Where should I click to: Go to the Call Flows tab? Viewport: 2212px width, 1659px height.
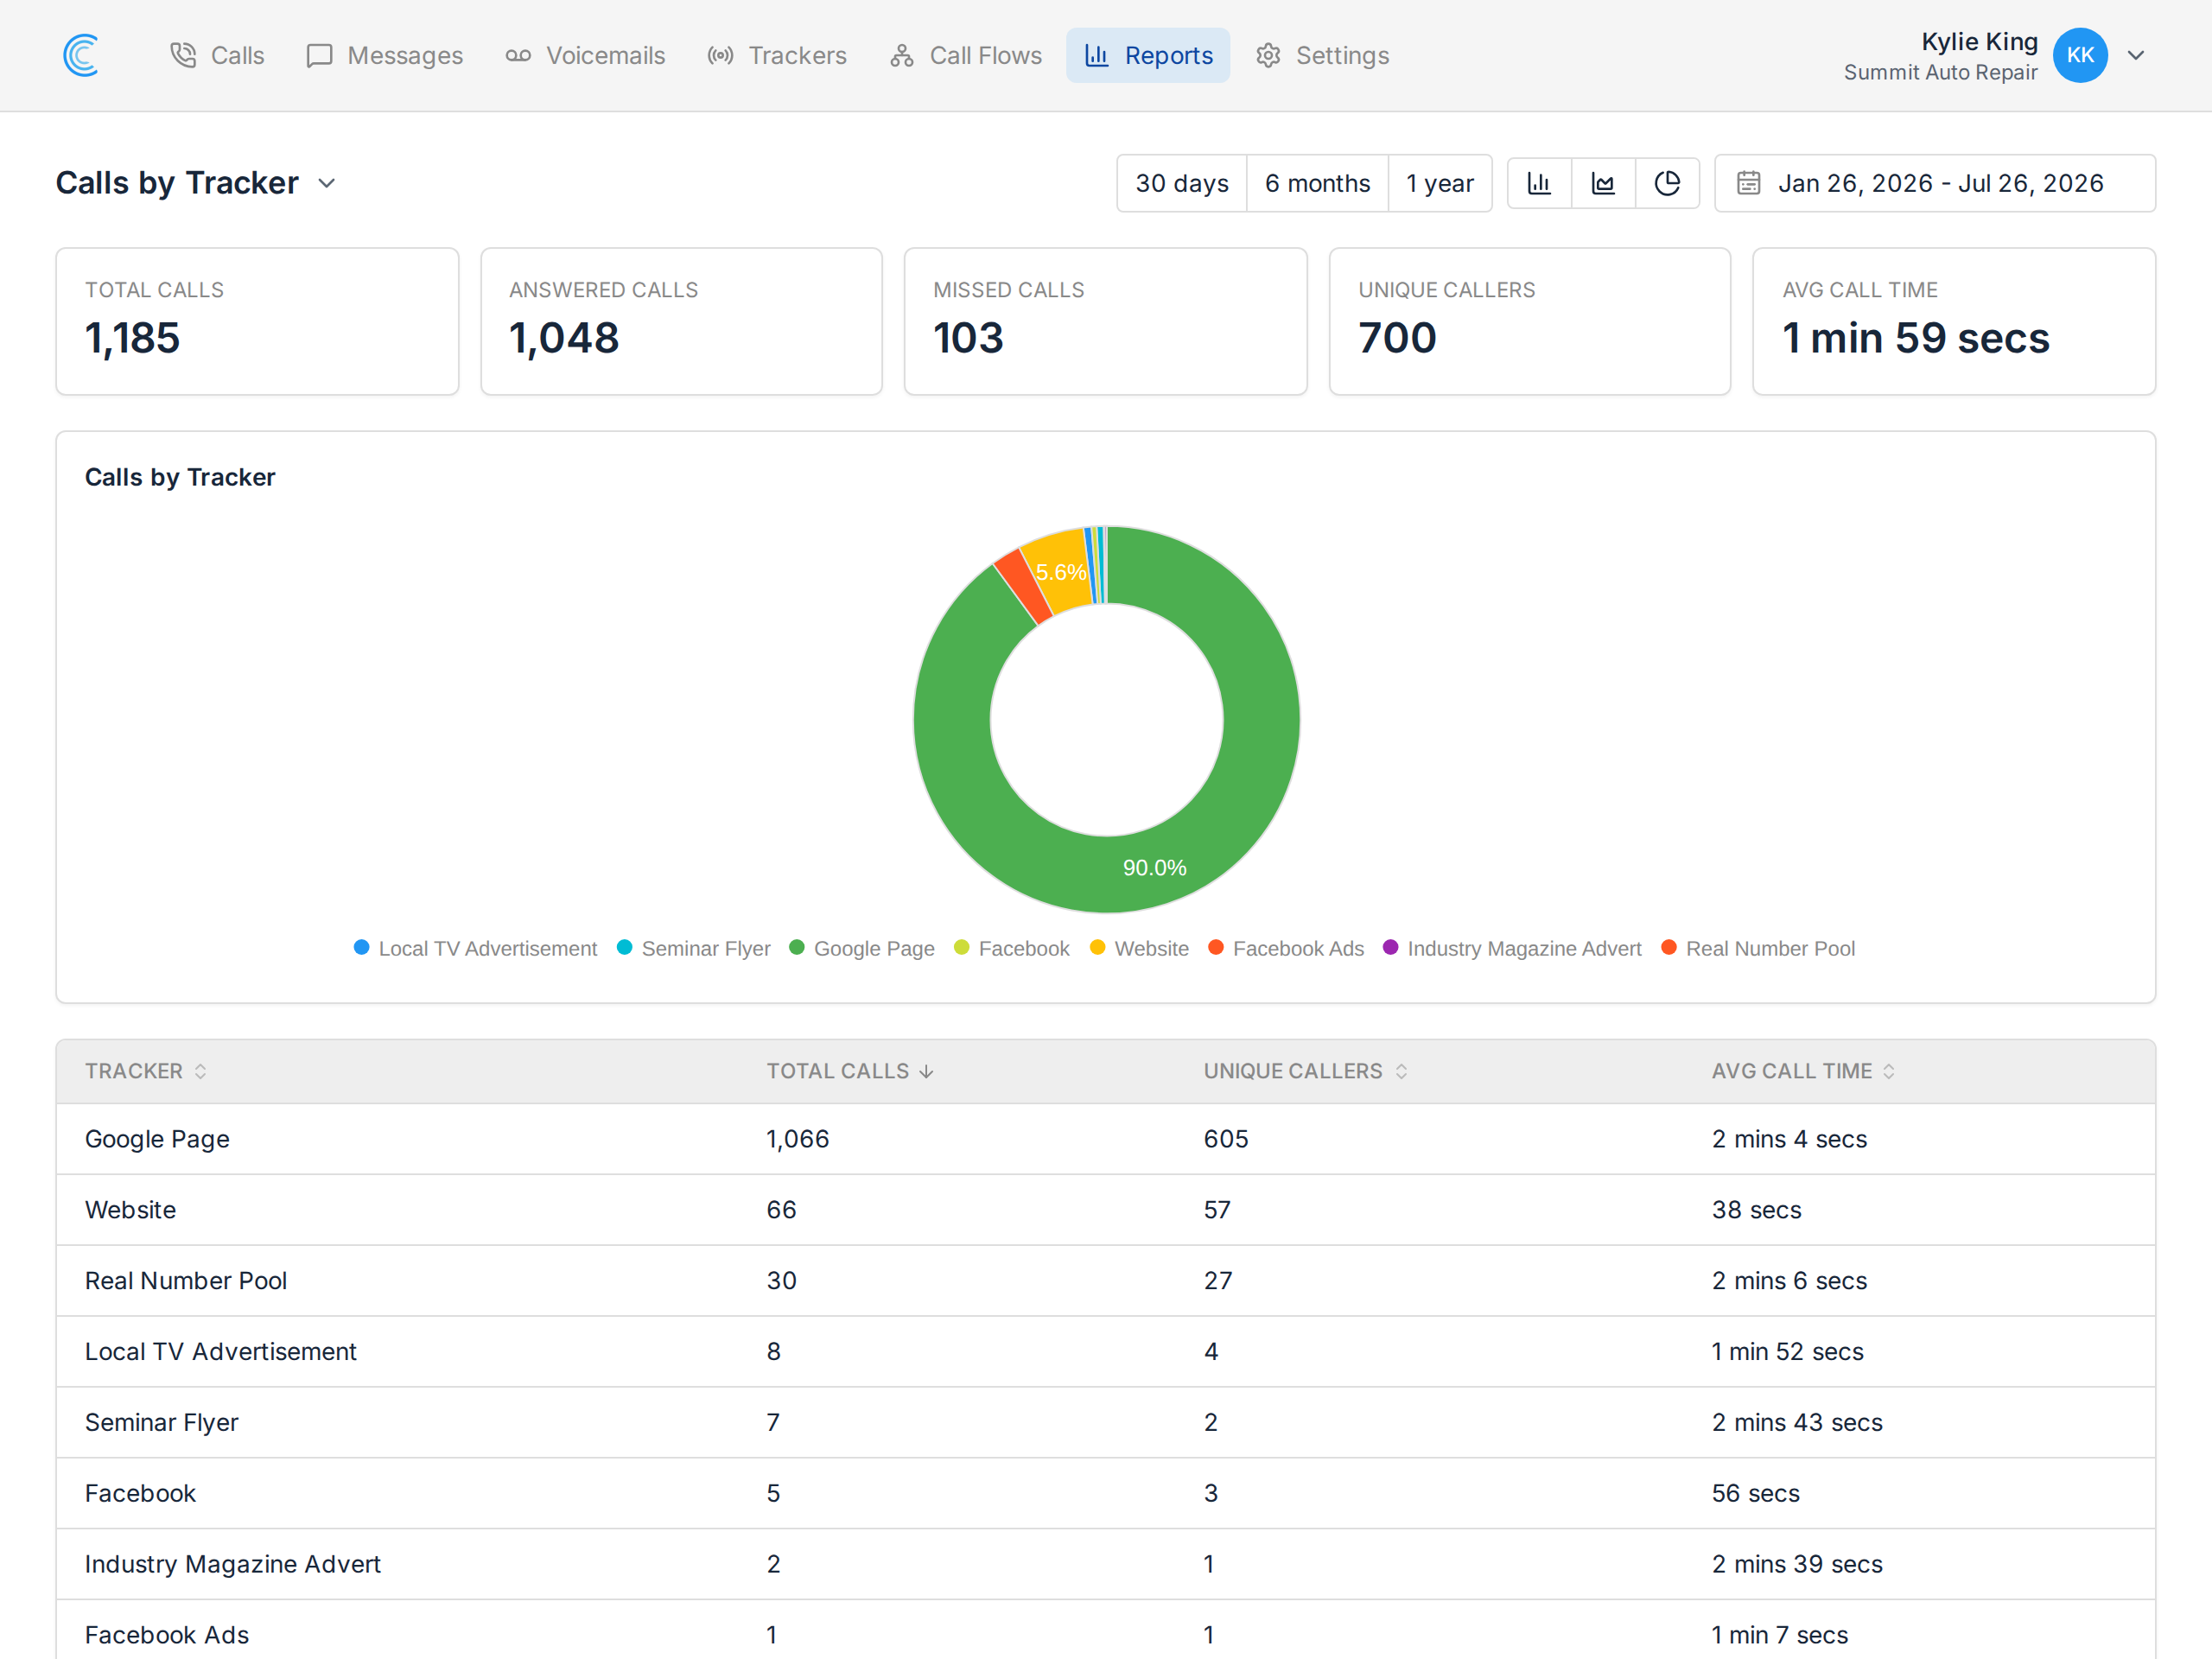pyautogui.click(x=966, y=55)
